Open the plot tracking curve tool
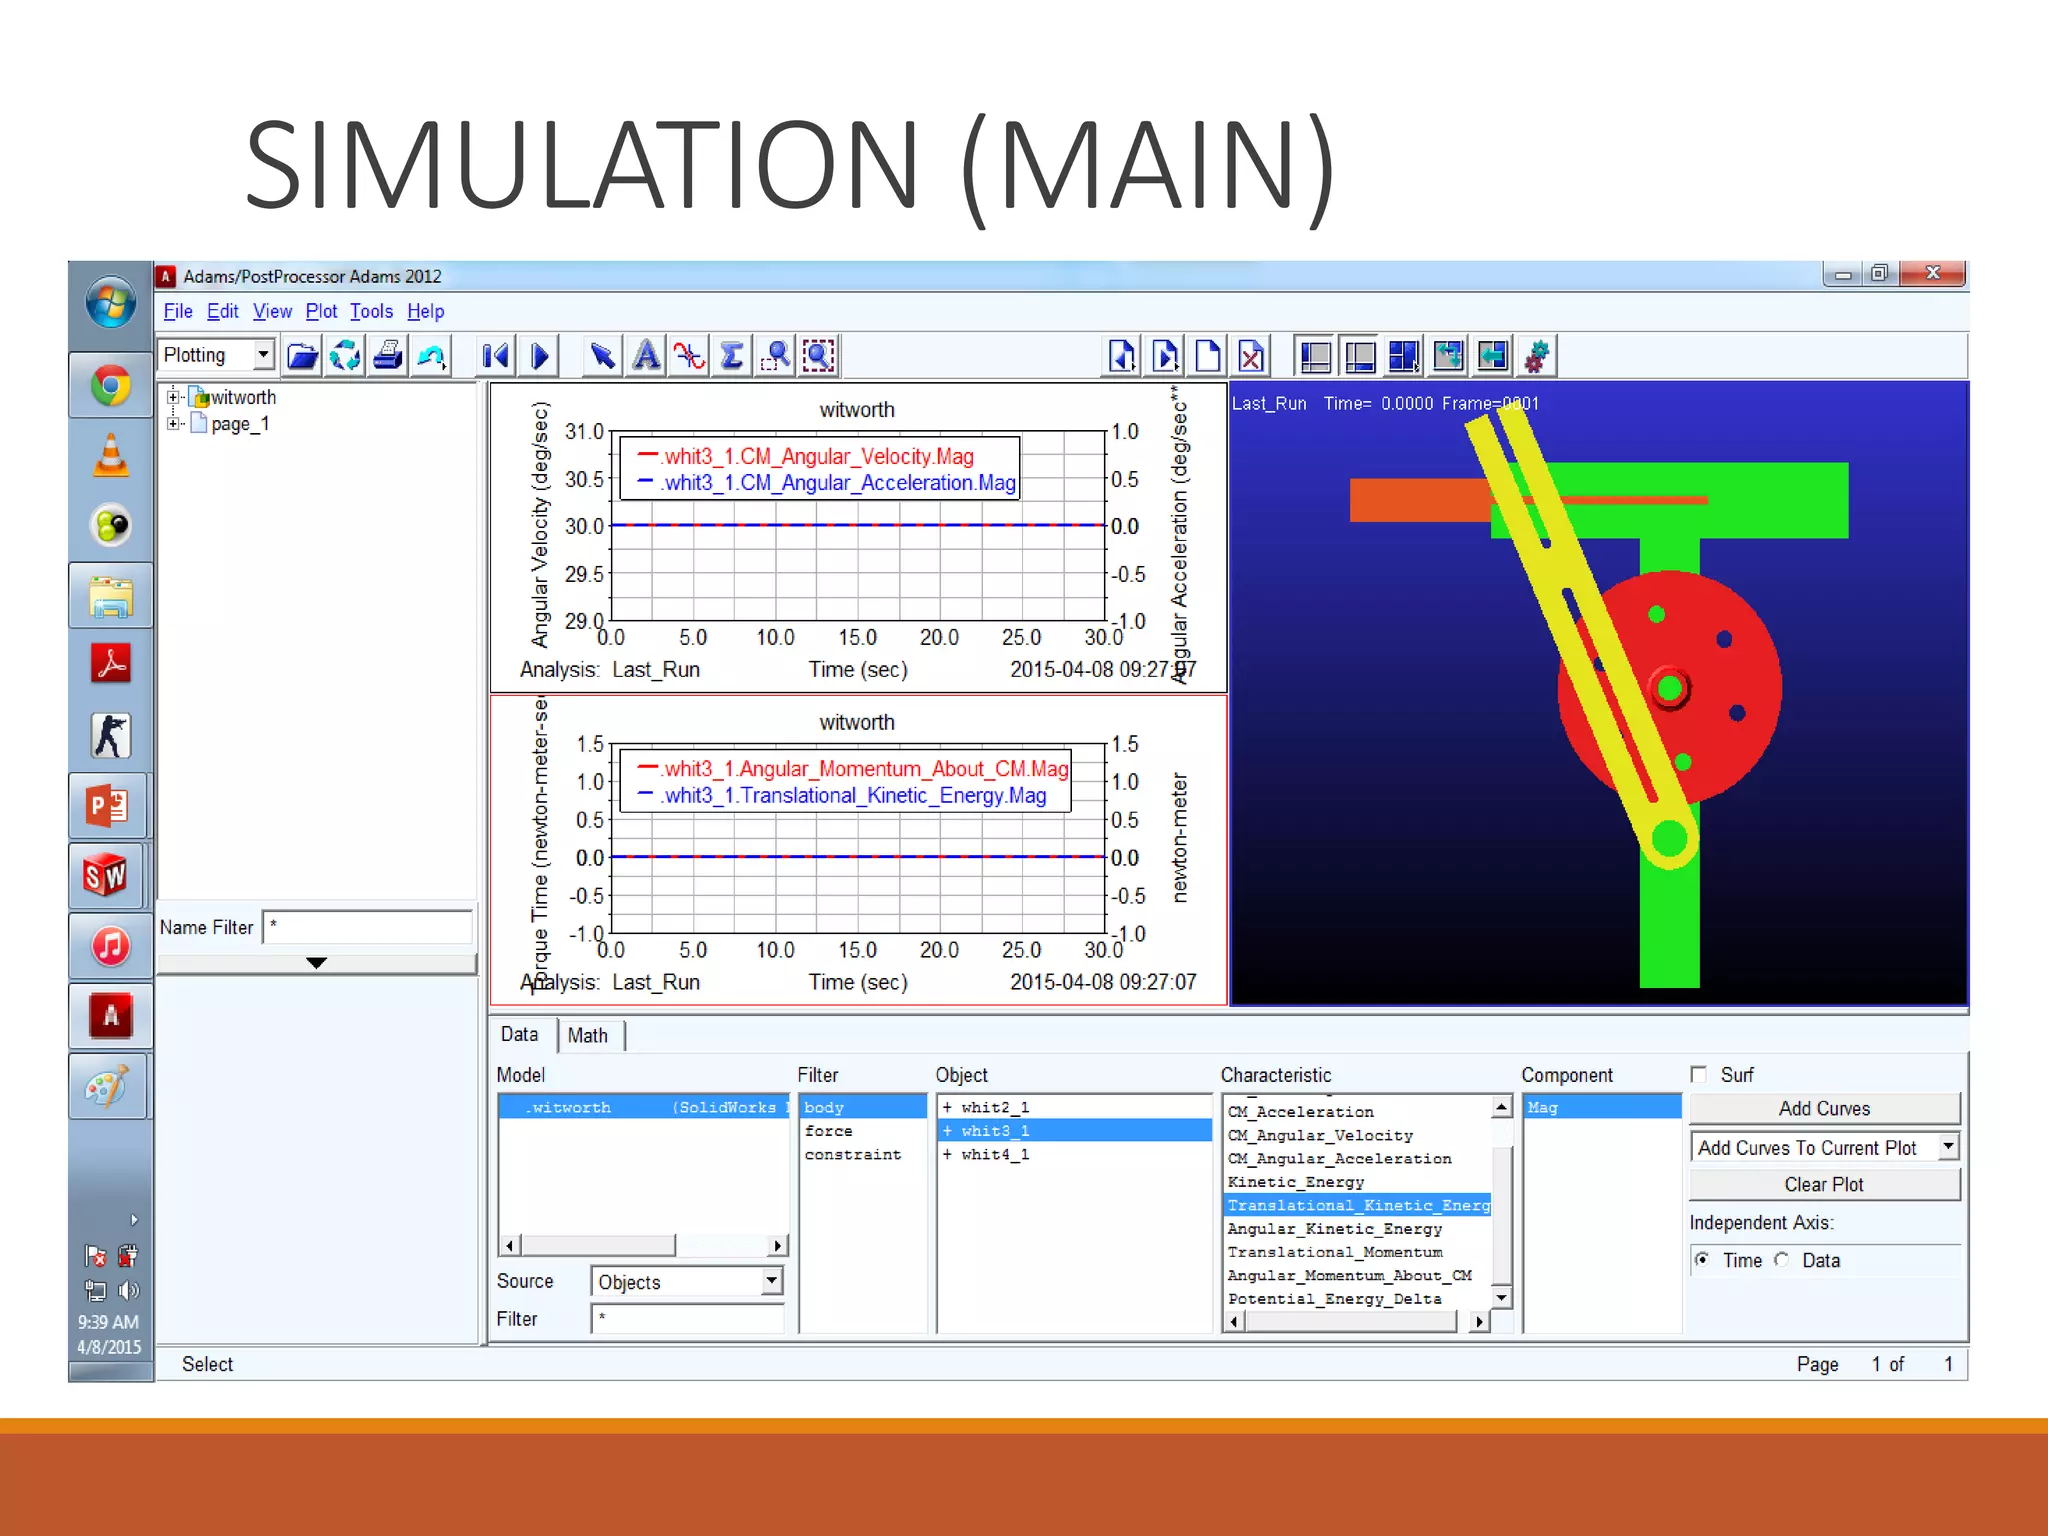This screenshot has width=2048, height=1536. pos(689,356)
